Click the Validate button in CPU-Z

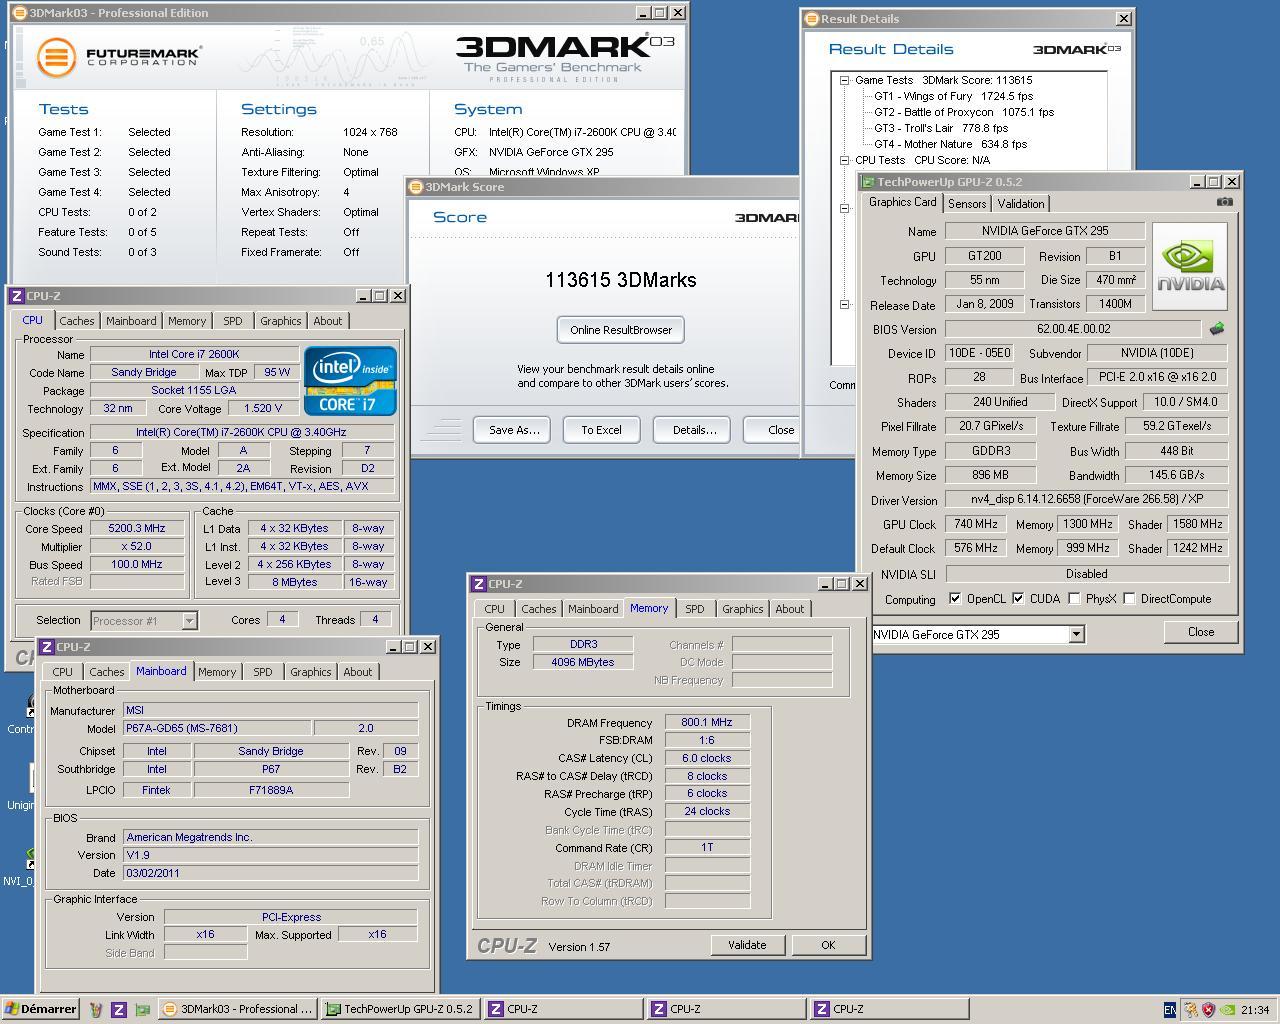[x=747, y=945]
